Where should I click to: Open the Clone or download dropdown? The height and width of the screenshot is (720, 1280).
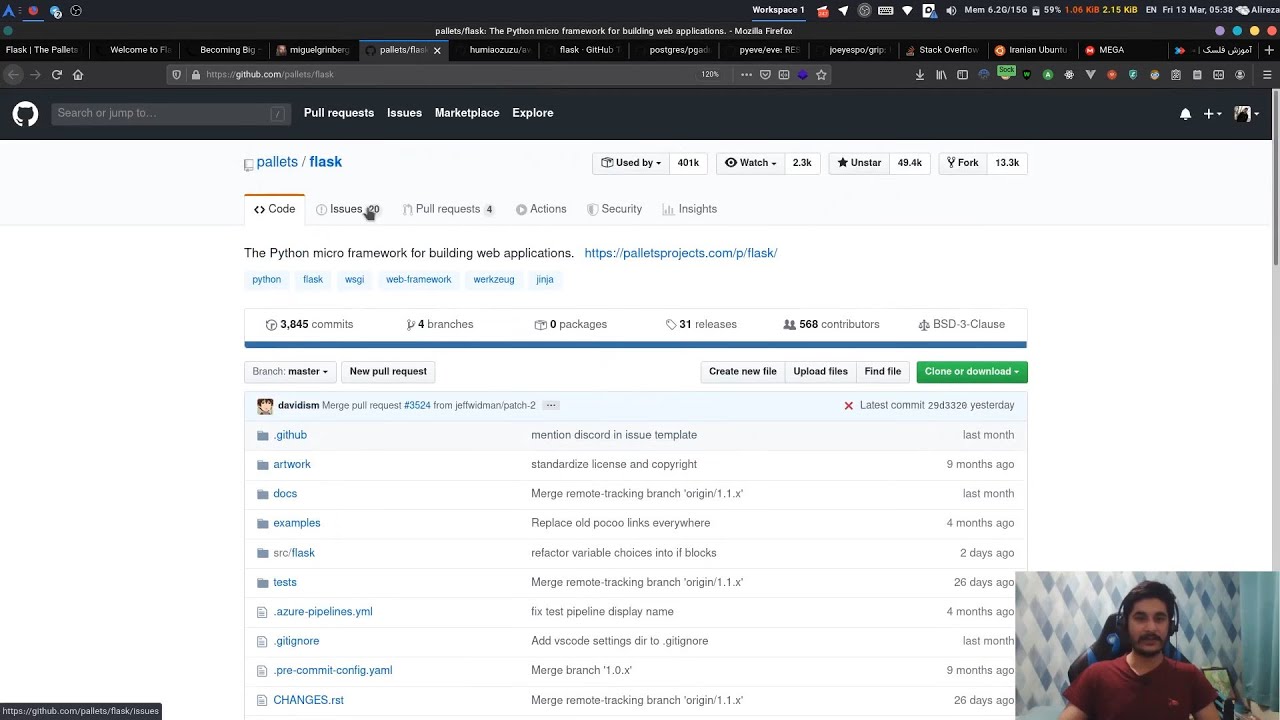click(972, 372)
